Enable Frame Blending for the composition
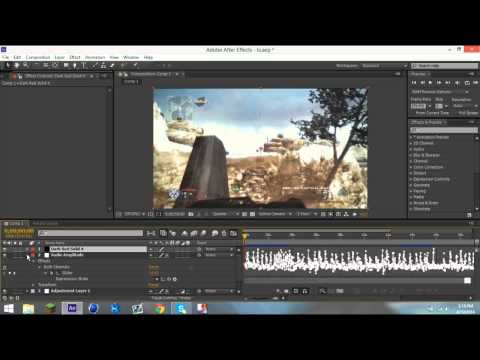The image size is (480, 360). pyautogui.click(x=194, y=233)
